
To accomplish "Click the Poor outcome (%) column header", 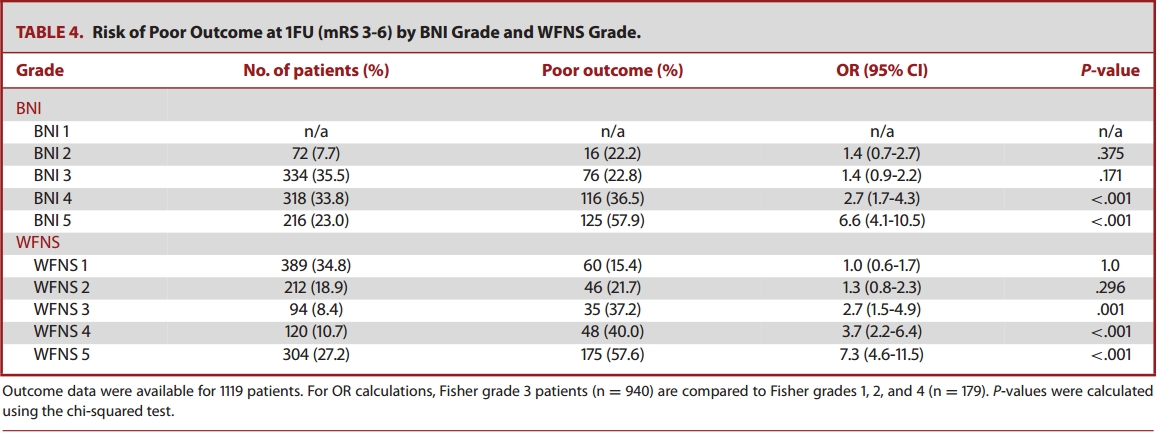I will point(612,70).
